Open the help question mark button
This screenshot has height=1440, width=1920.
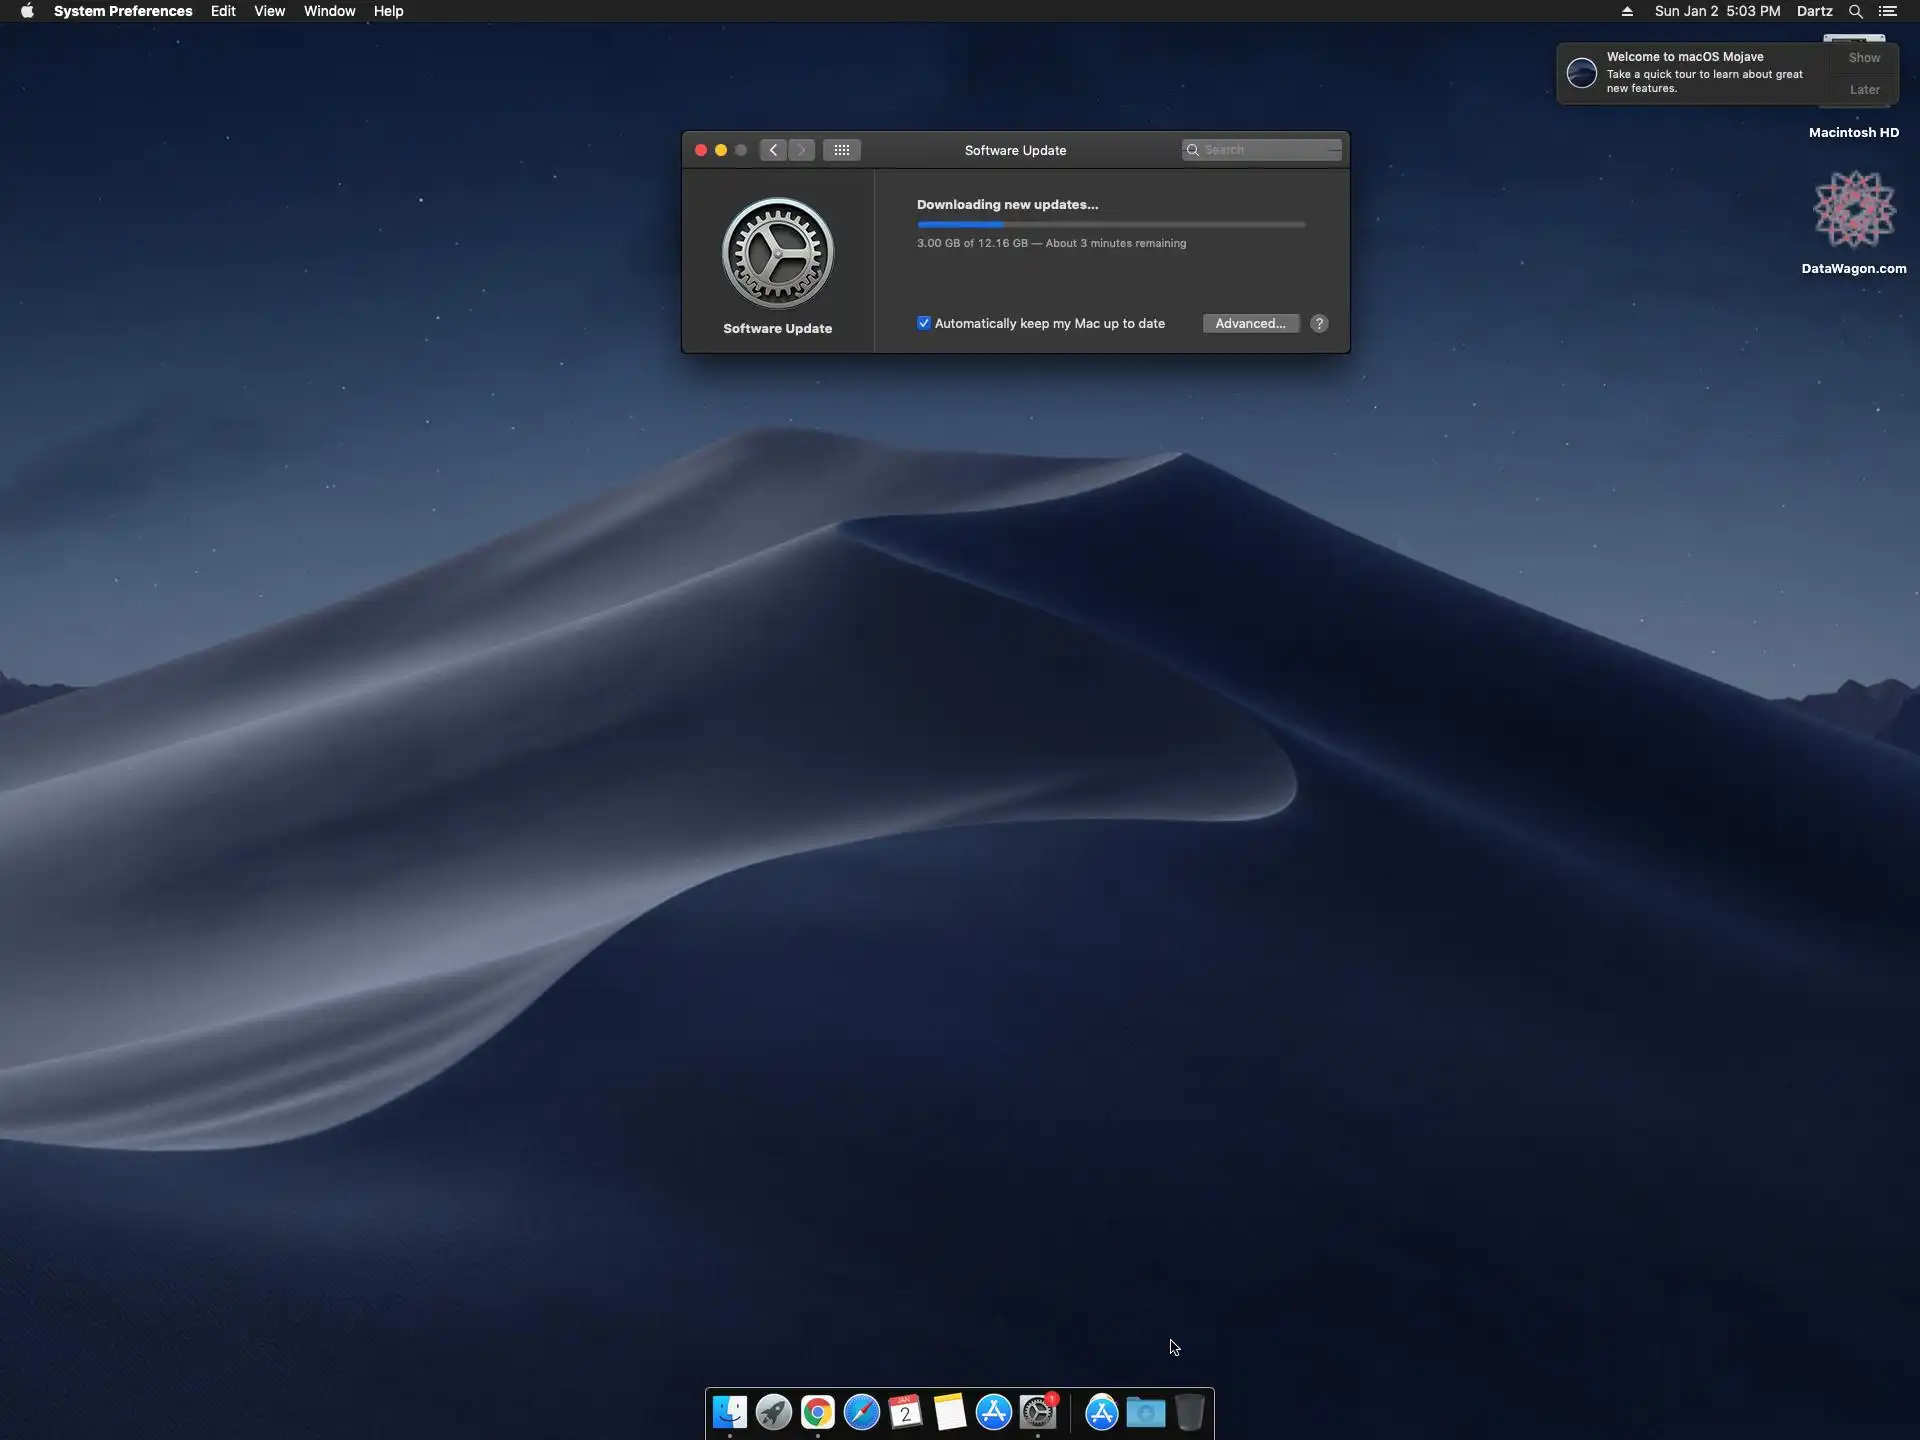pos(1319,323)
